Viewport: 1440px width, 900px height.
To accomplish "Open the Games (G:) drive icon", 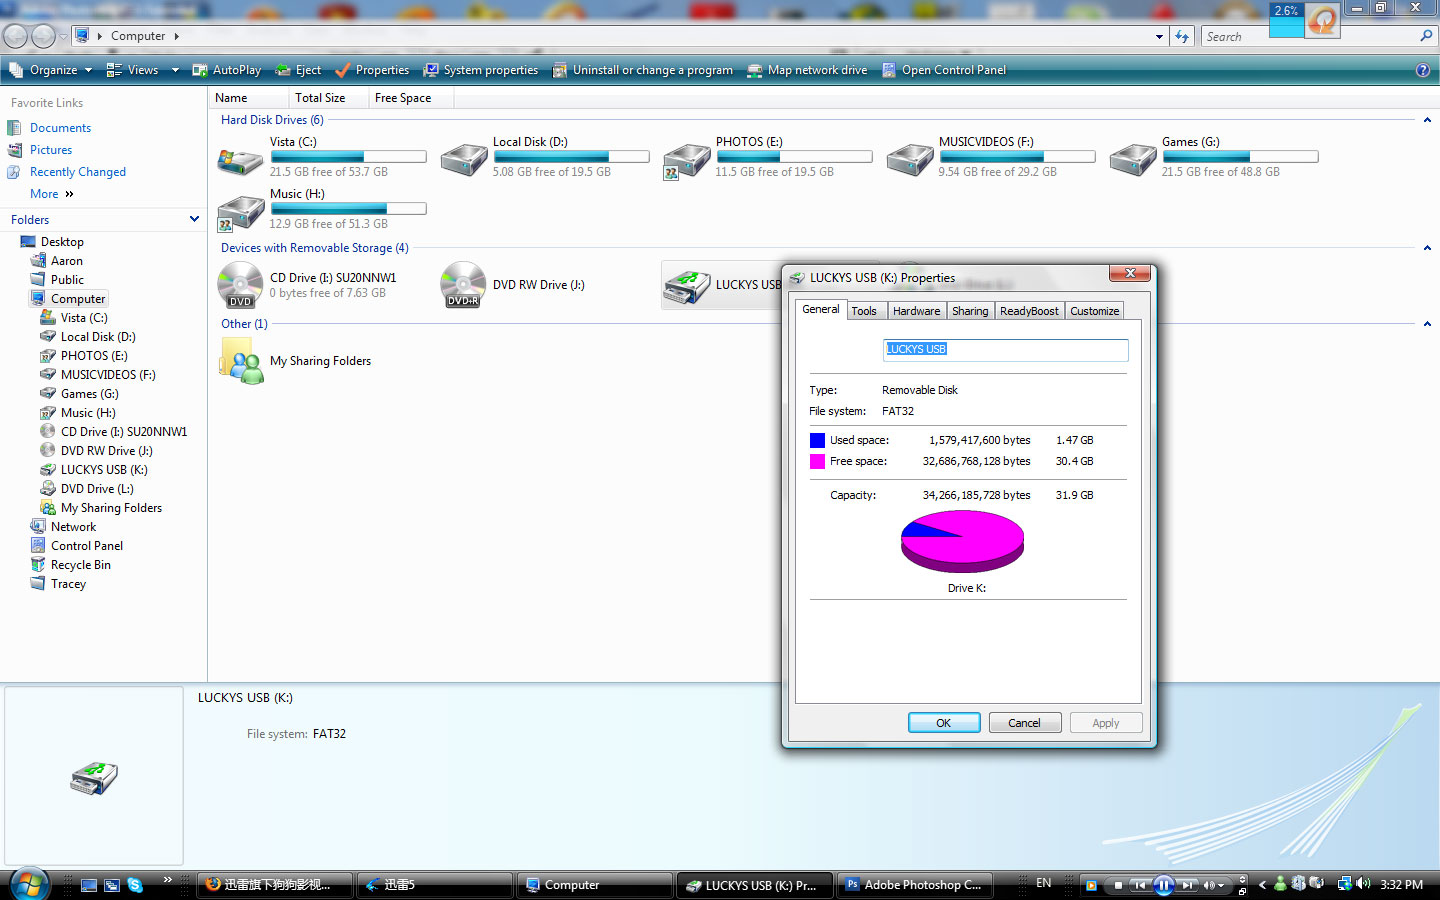I will pyautogui.click(x=1133, y=160).
